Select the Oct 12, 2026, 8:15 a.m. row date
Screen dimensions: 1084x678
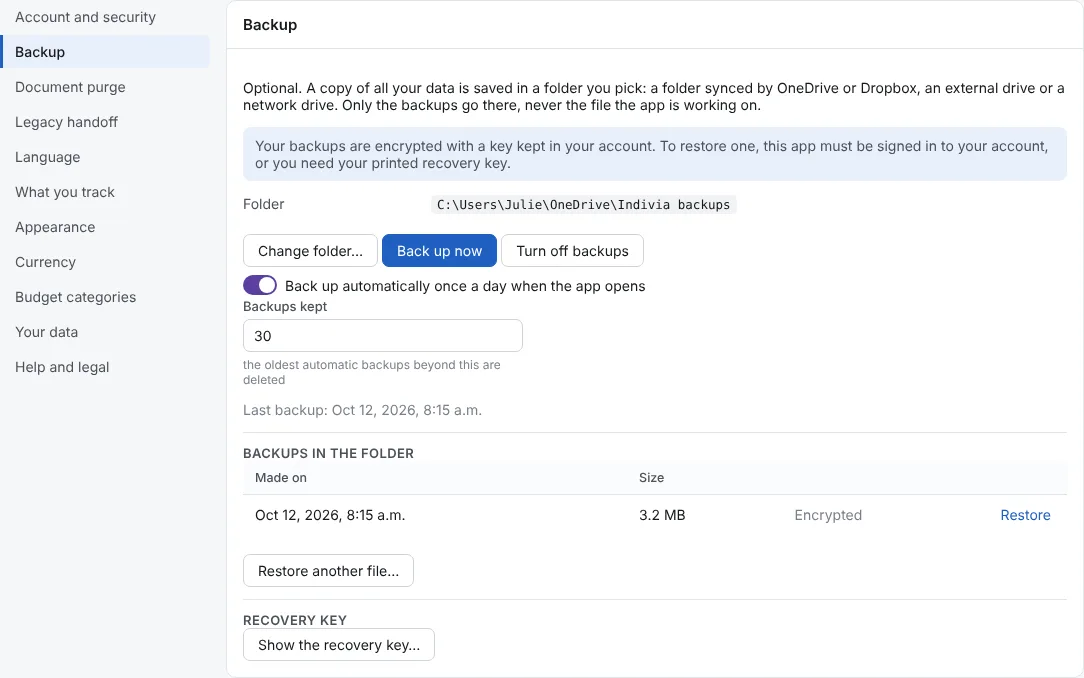(x=330, y=515)
